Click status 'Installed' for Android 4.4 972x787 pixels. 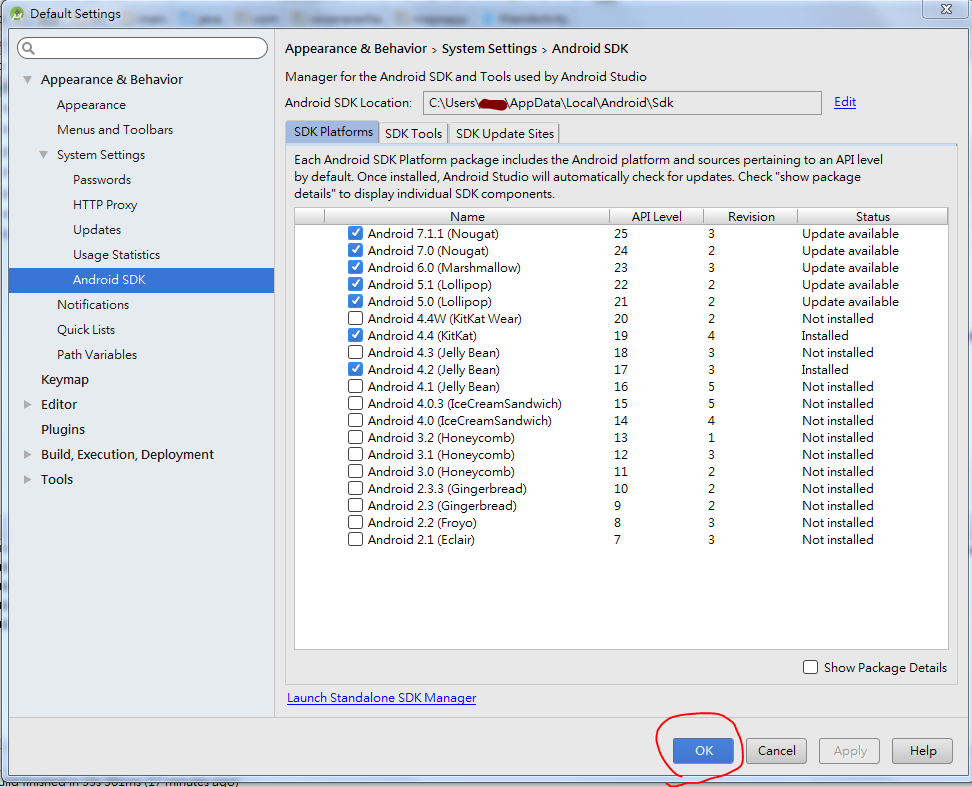pos(824,335)
